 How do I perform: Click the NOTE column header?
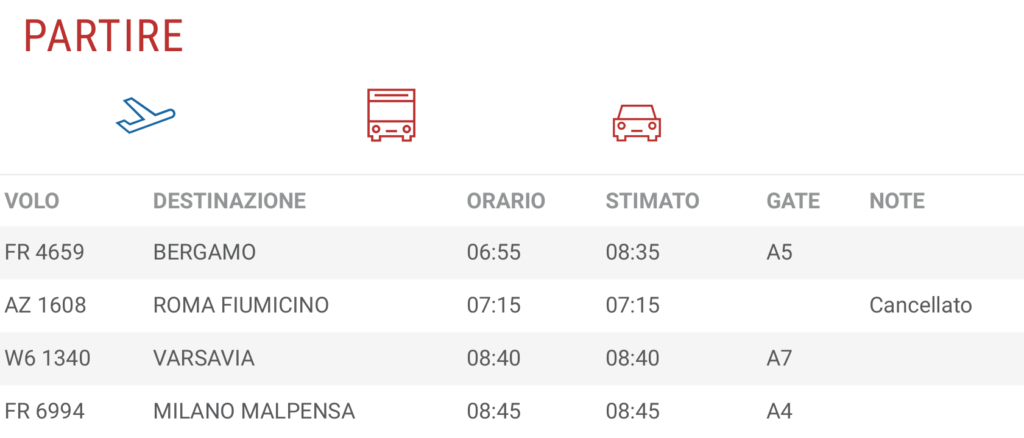click(897, 201)
